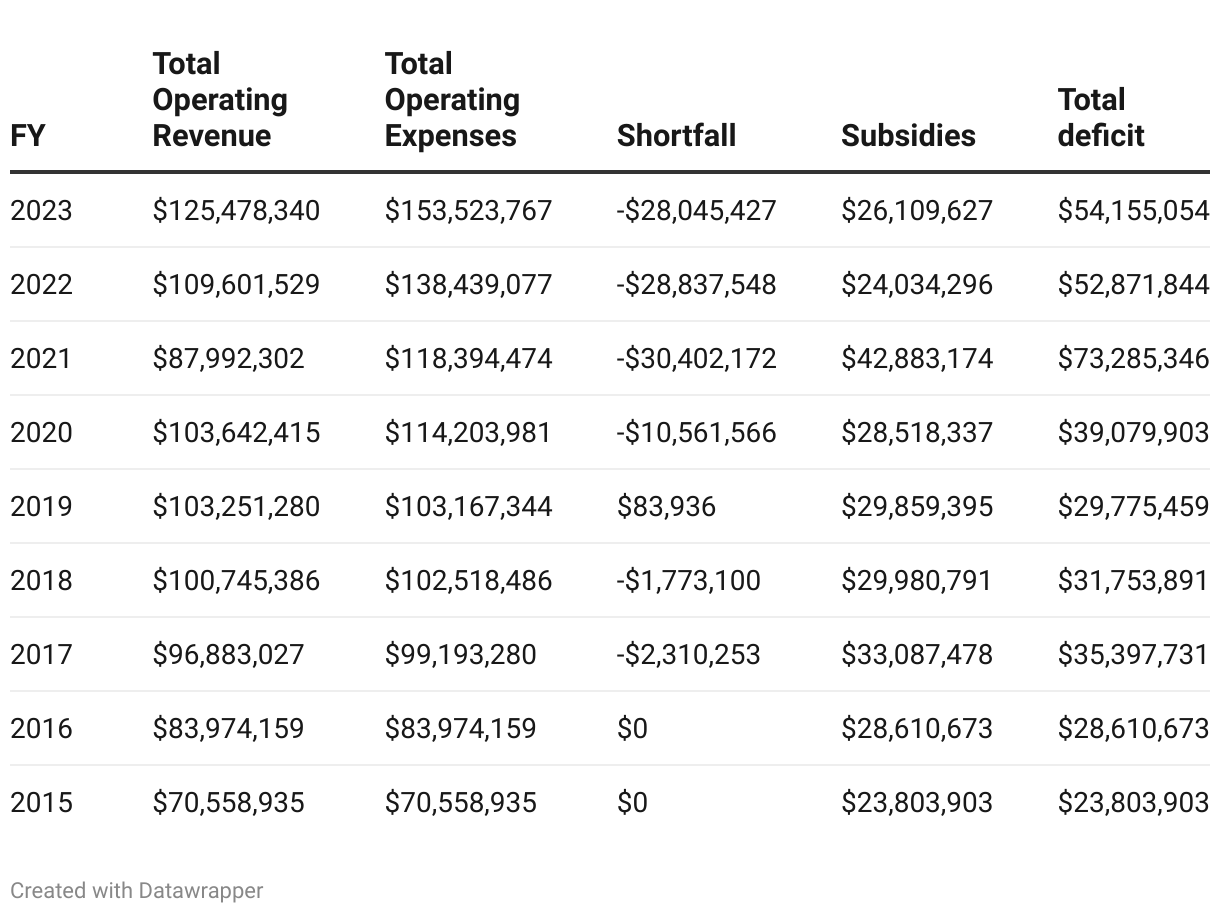
Task: Open the Created with Datawrapper link
Action: click(137, 890)
